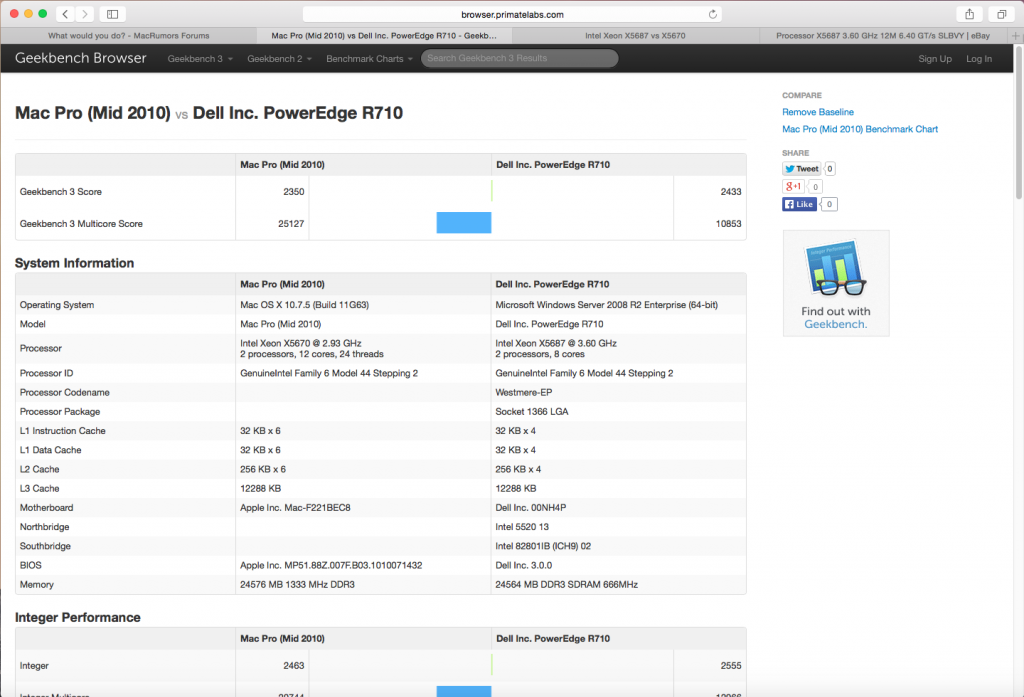Open the Geekbench 3 dropdown menu
1024x697 pixels.
[200, 59]
